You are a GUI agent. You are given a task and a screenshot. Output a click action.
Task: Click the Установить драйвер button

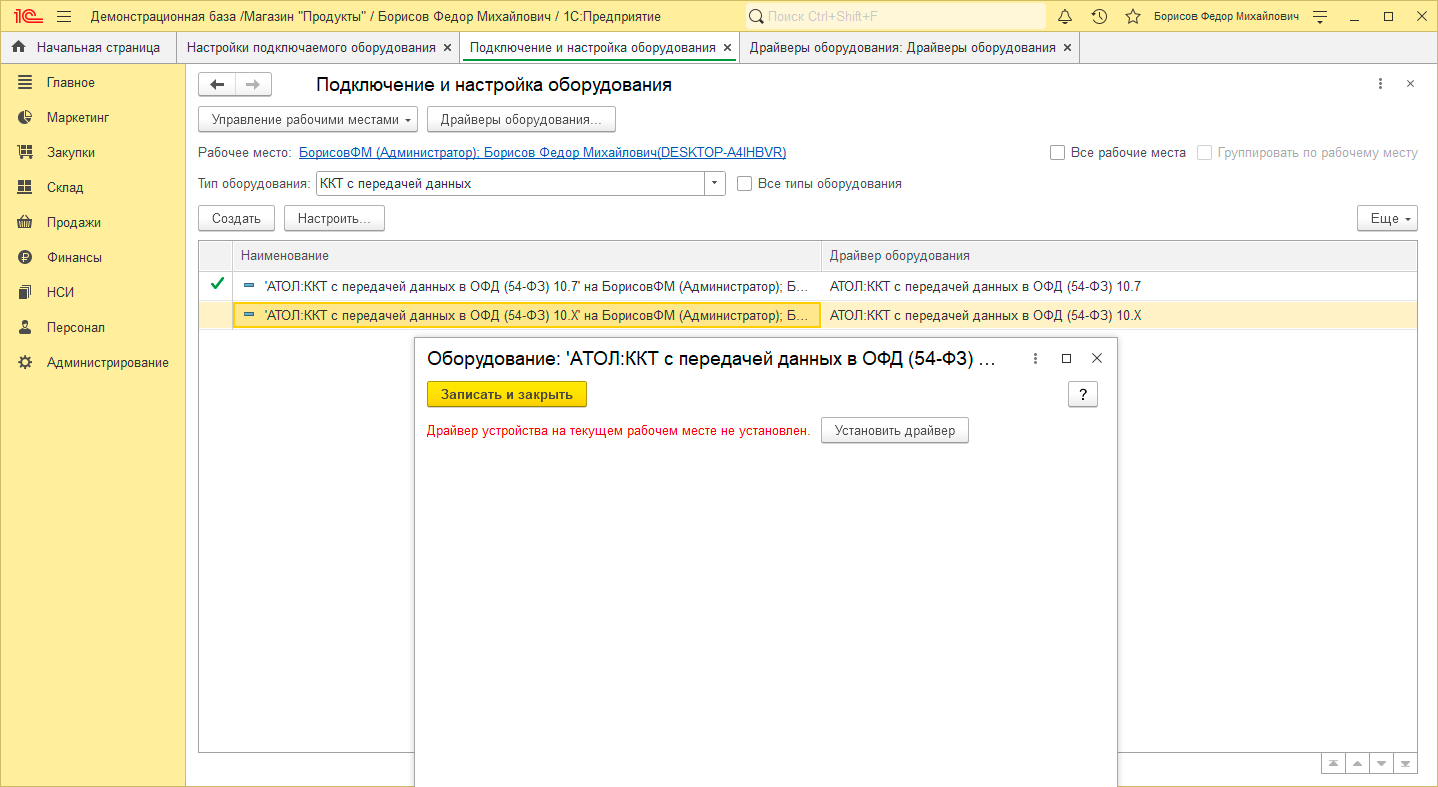coord(895,431)
